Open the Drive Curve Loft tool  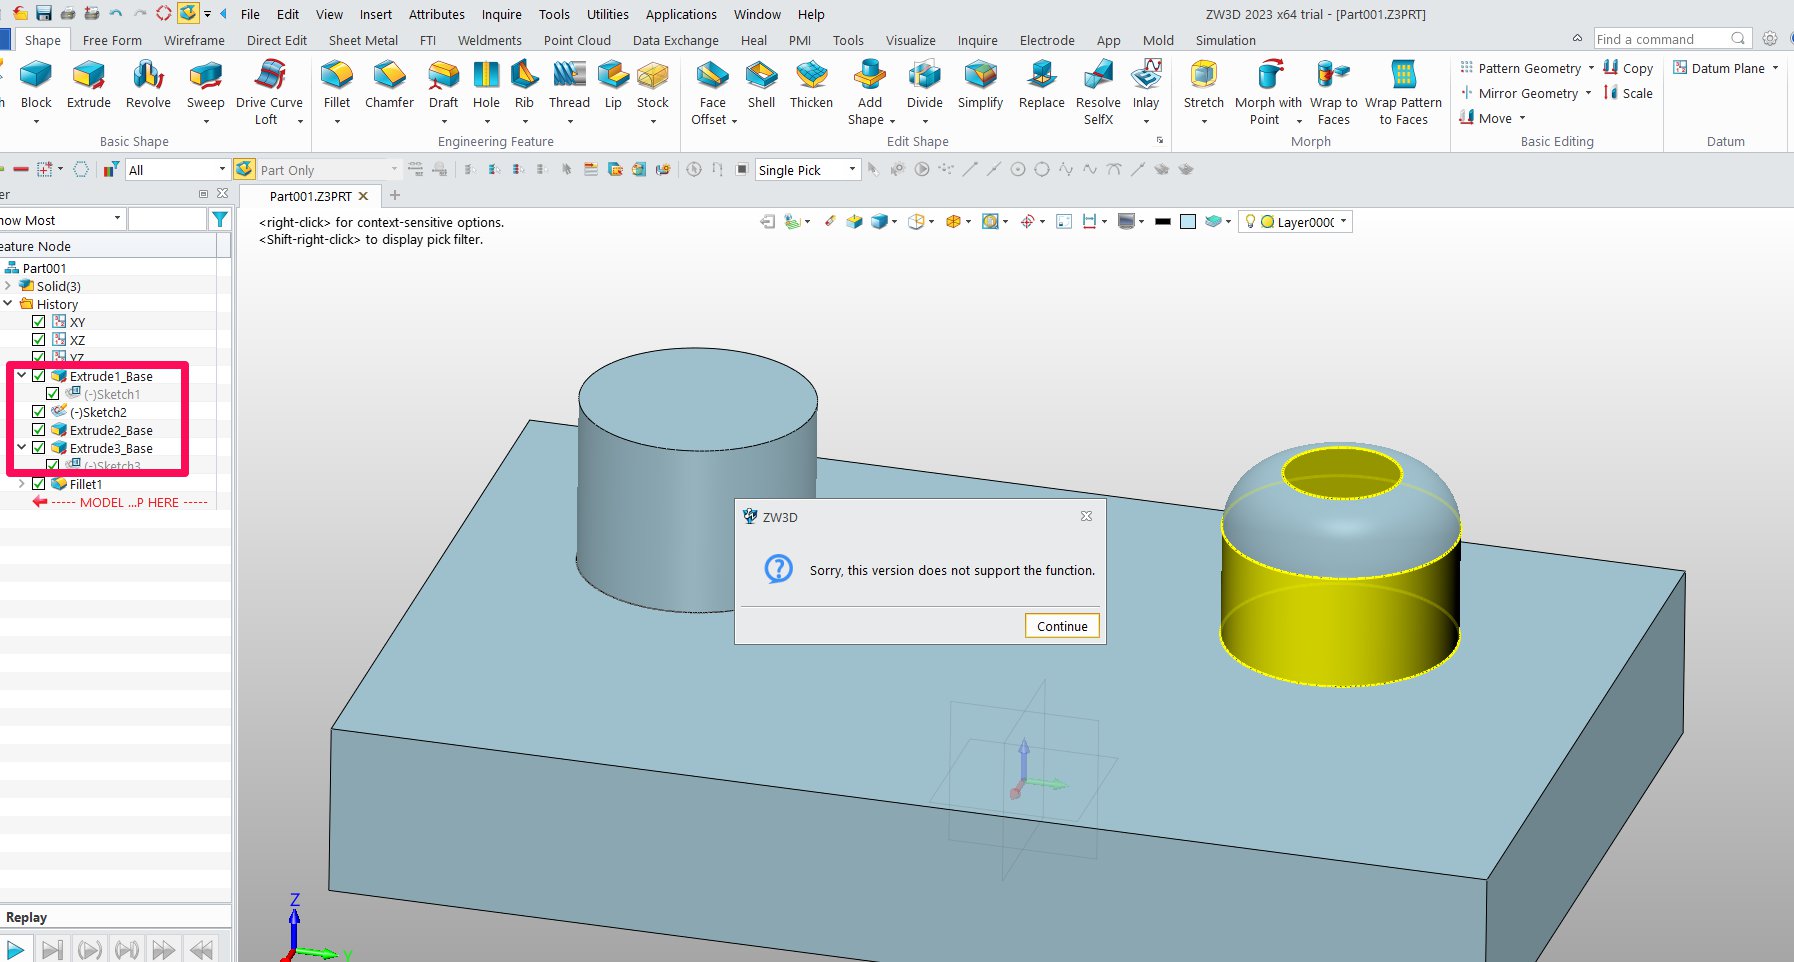269,92
